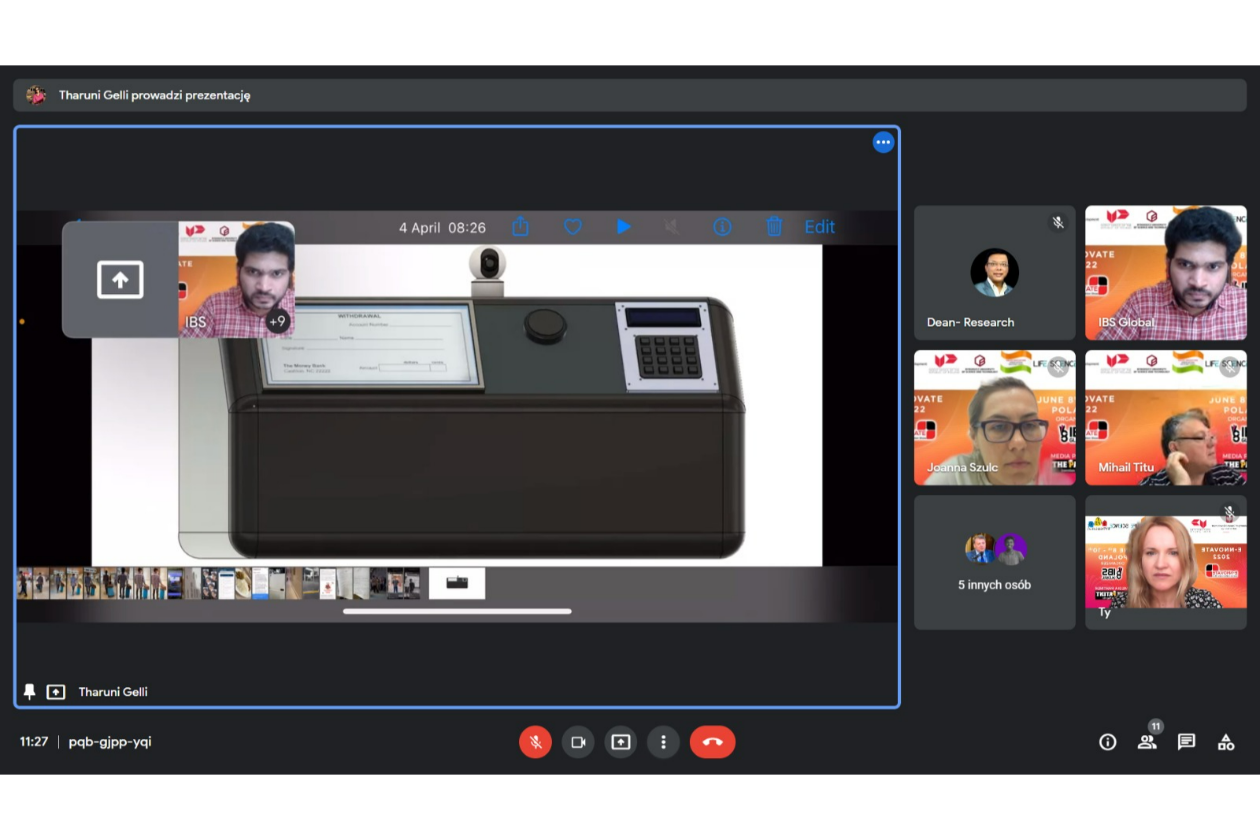The image size is (1260, 840).
Task: Click the share icon in shared photo toolbar
Action: click(x=520, y=227)
